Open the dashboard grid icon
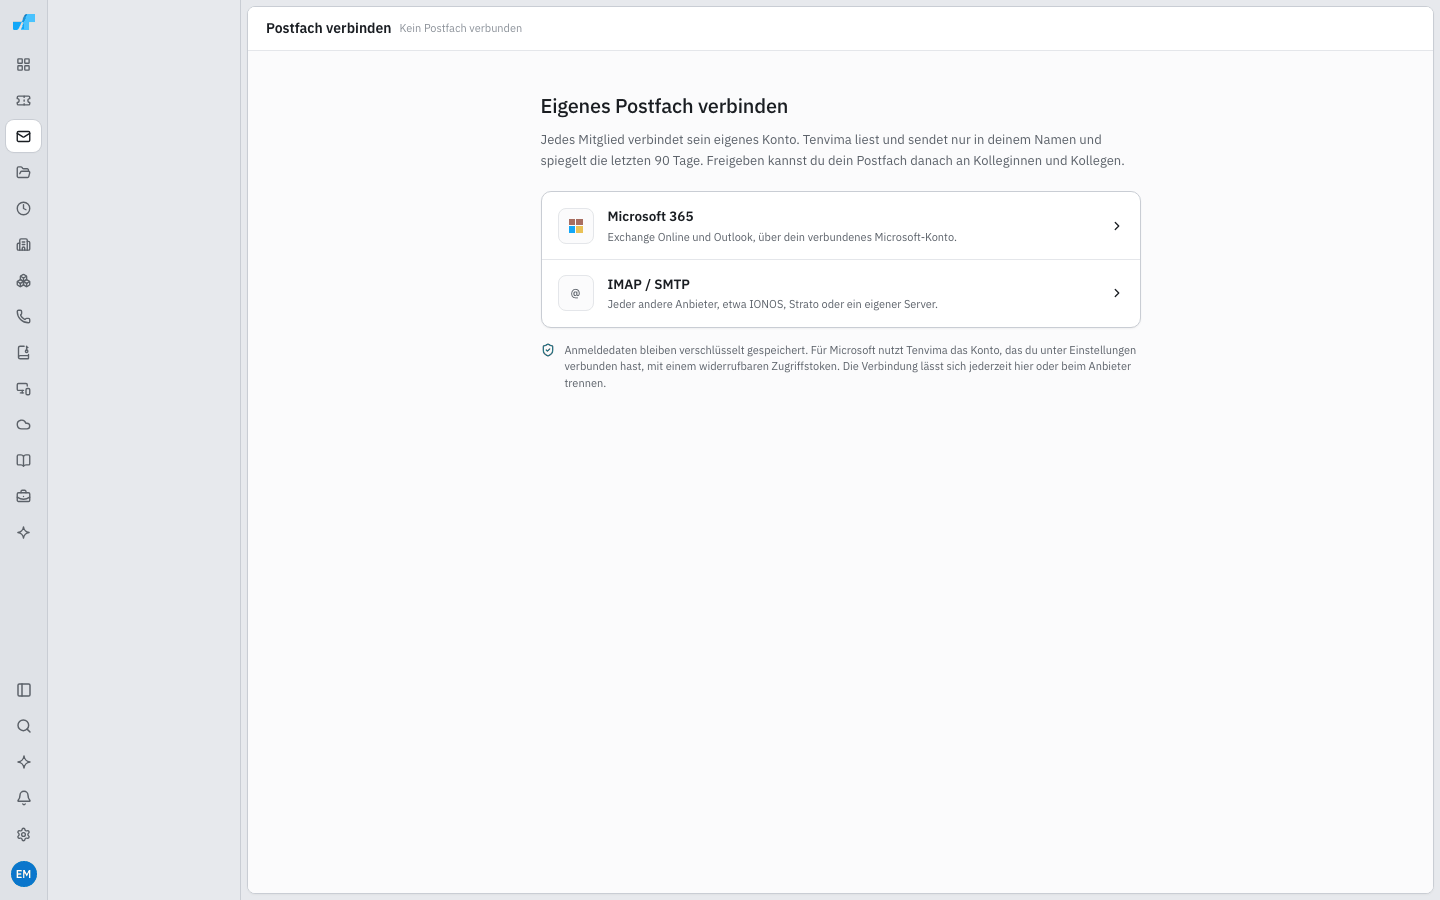 23,65
